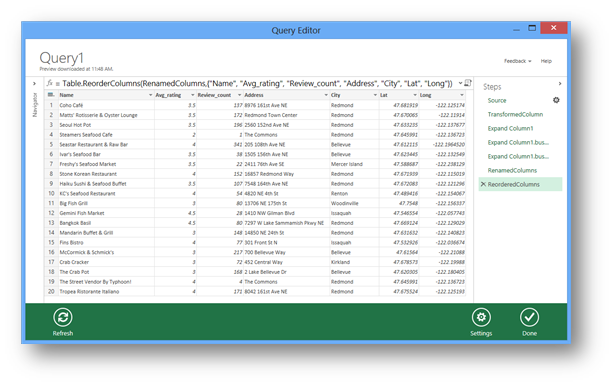This screenshot has height=386, width=613.
Task: Select the Expand Column1 step
Action: [x=510, y=128]
